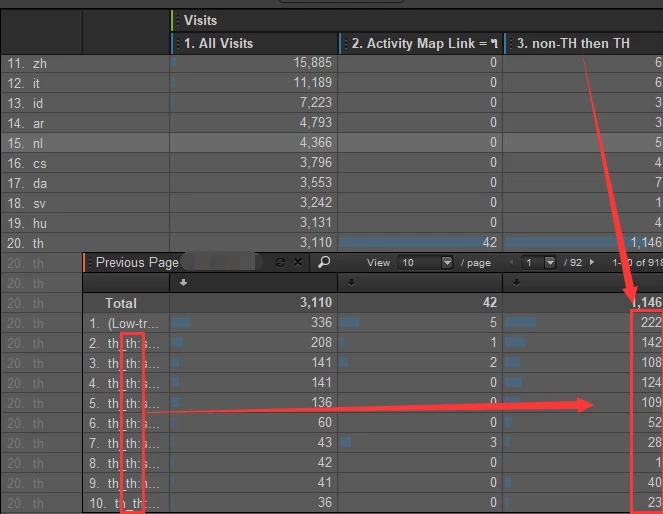Click All Visits value 4,793

[x=316, y=123]
